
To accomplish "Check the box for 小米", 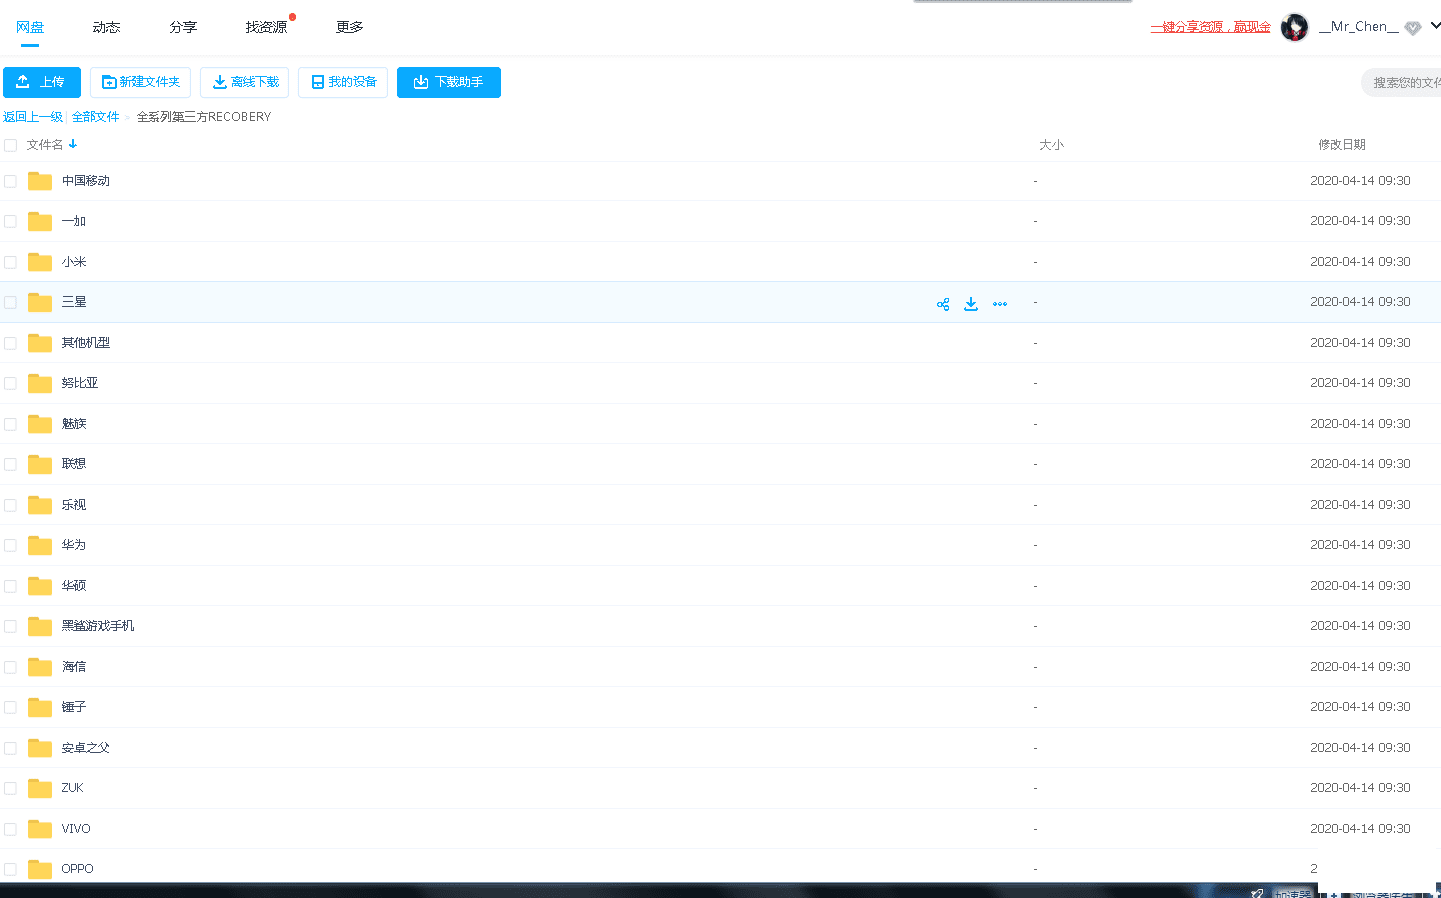I will pos(11,262).
